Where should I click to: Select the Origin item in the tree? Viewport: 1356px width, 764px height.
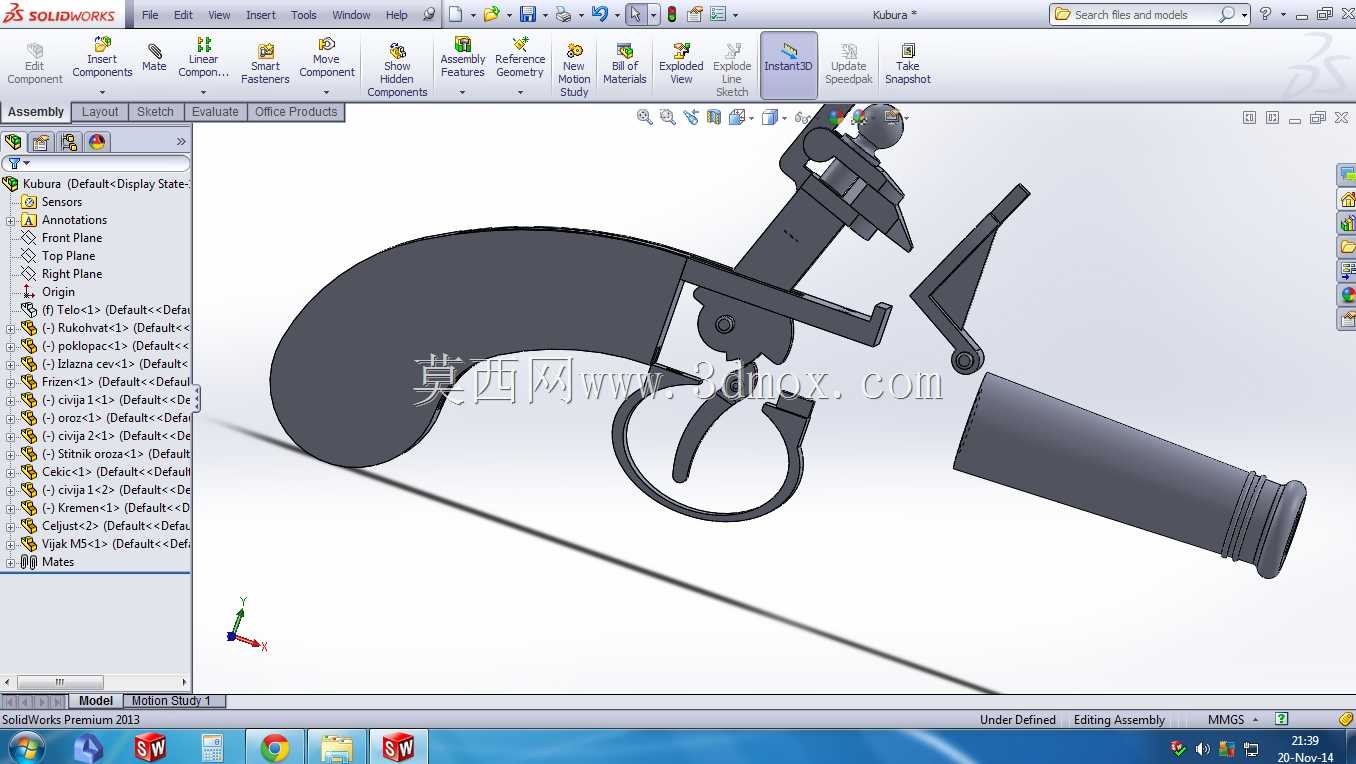58,292
